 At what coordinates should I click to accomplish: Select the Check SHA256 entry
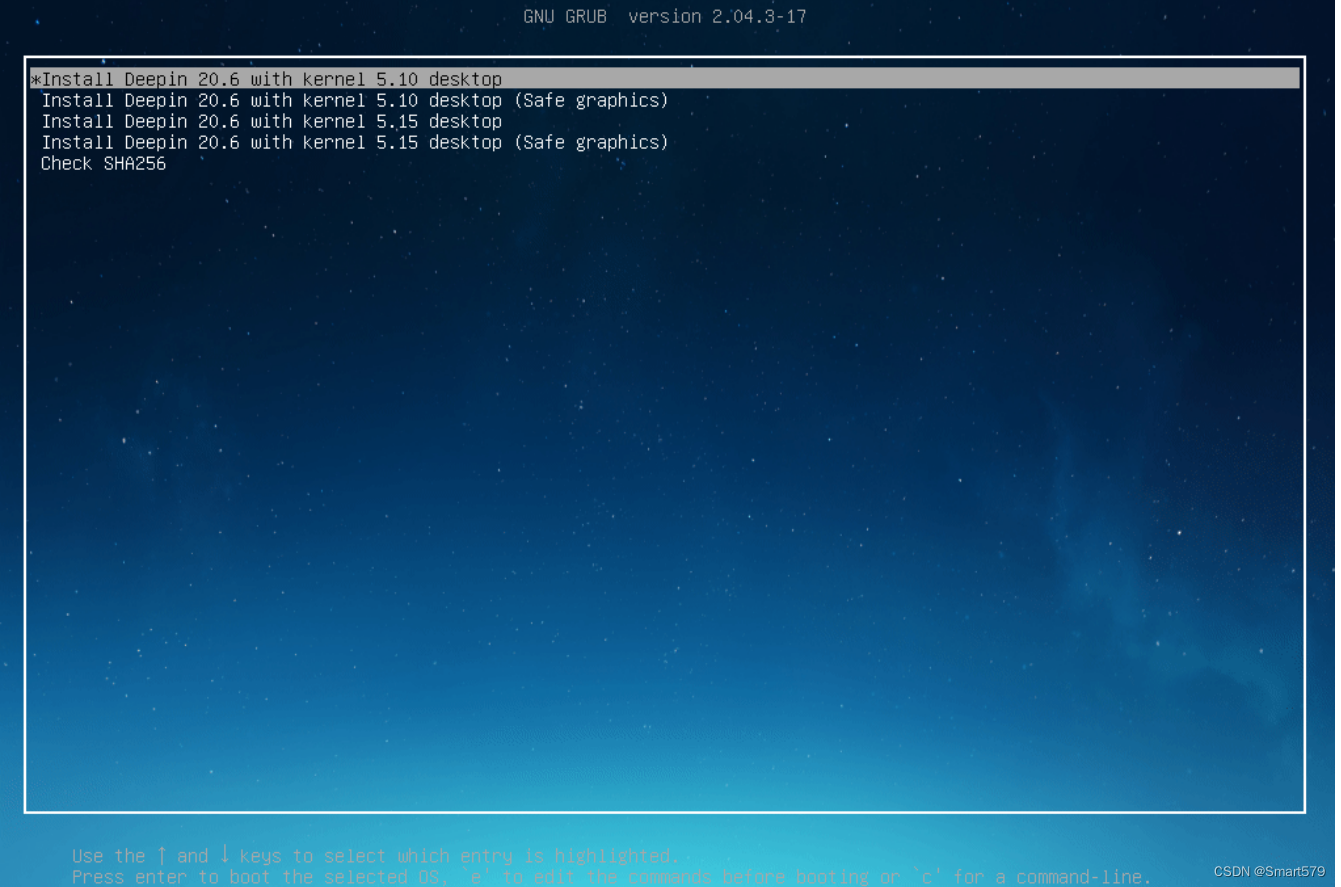(x=103, y=163)
